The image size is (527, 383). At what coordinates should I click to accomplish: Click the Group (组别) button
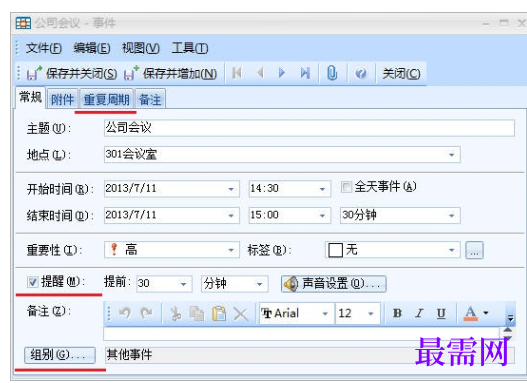coord(60,355)
